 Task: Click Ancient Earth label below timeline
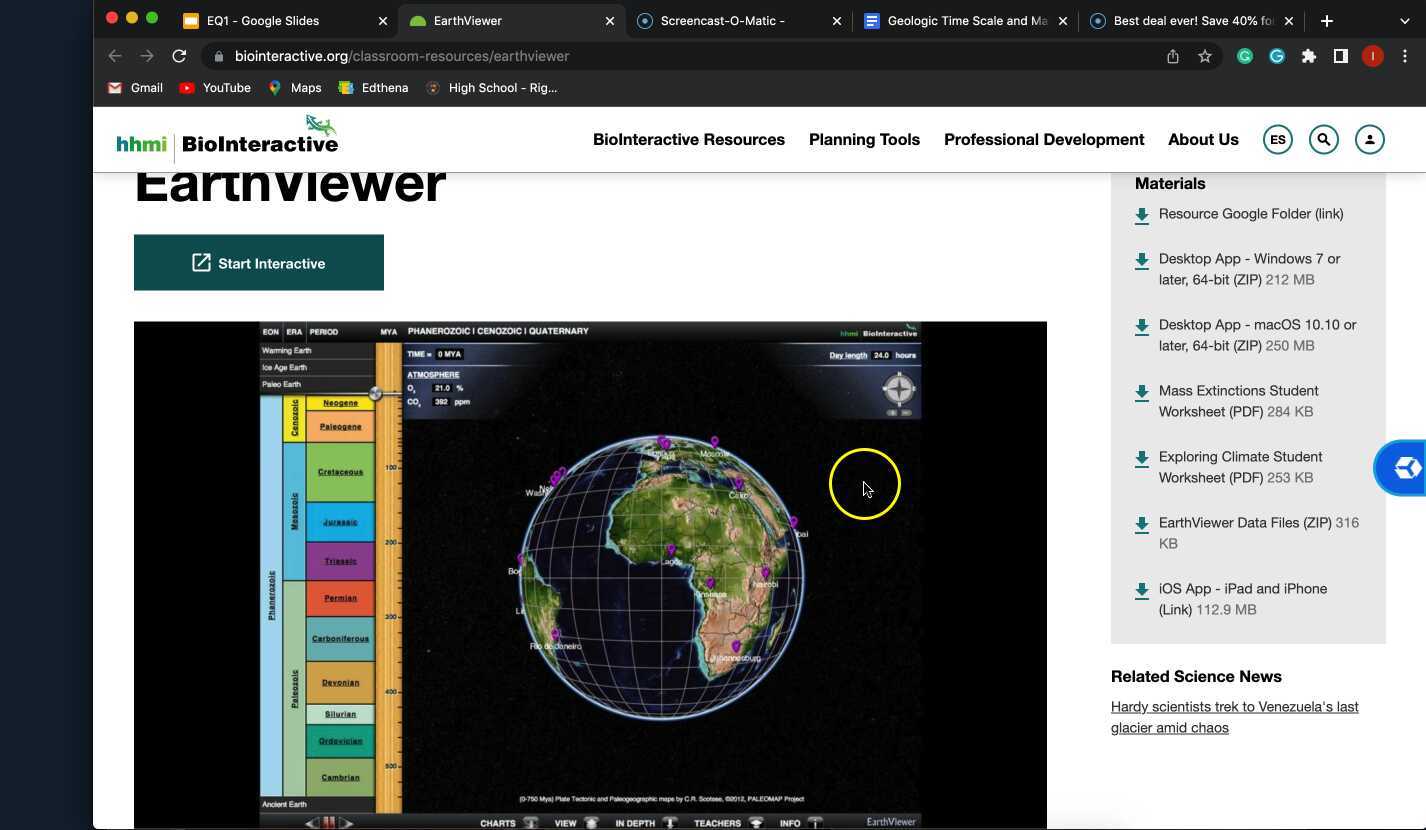pos(285,804)
